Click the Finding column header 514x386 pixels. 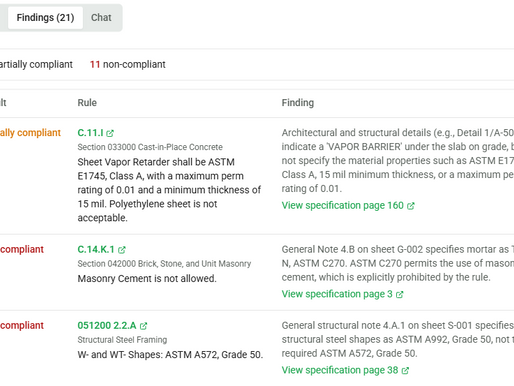click(298, 103)
